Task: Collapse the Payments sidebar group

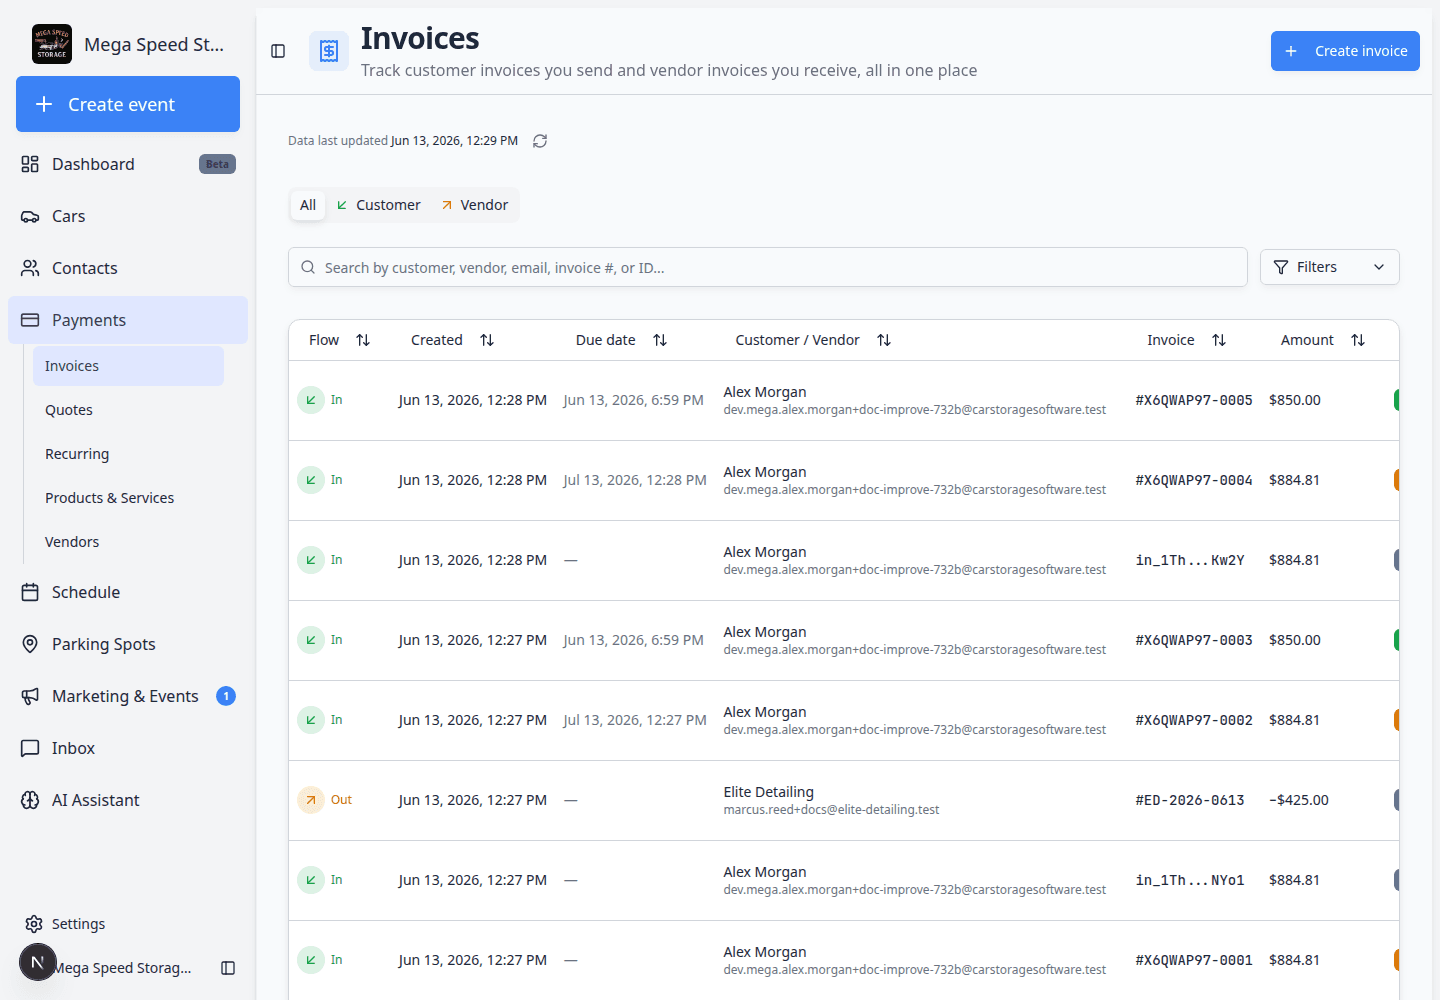Action: pos(128,320)
